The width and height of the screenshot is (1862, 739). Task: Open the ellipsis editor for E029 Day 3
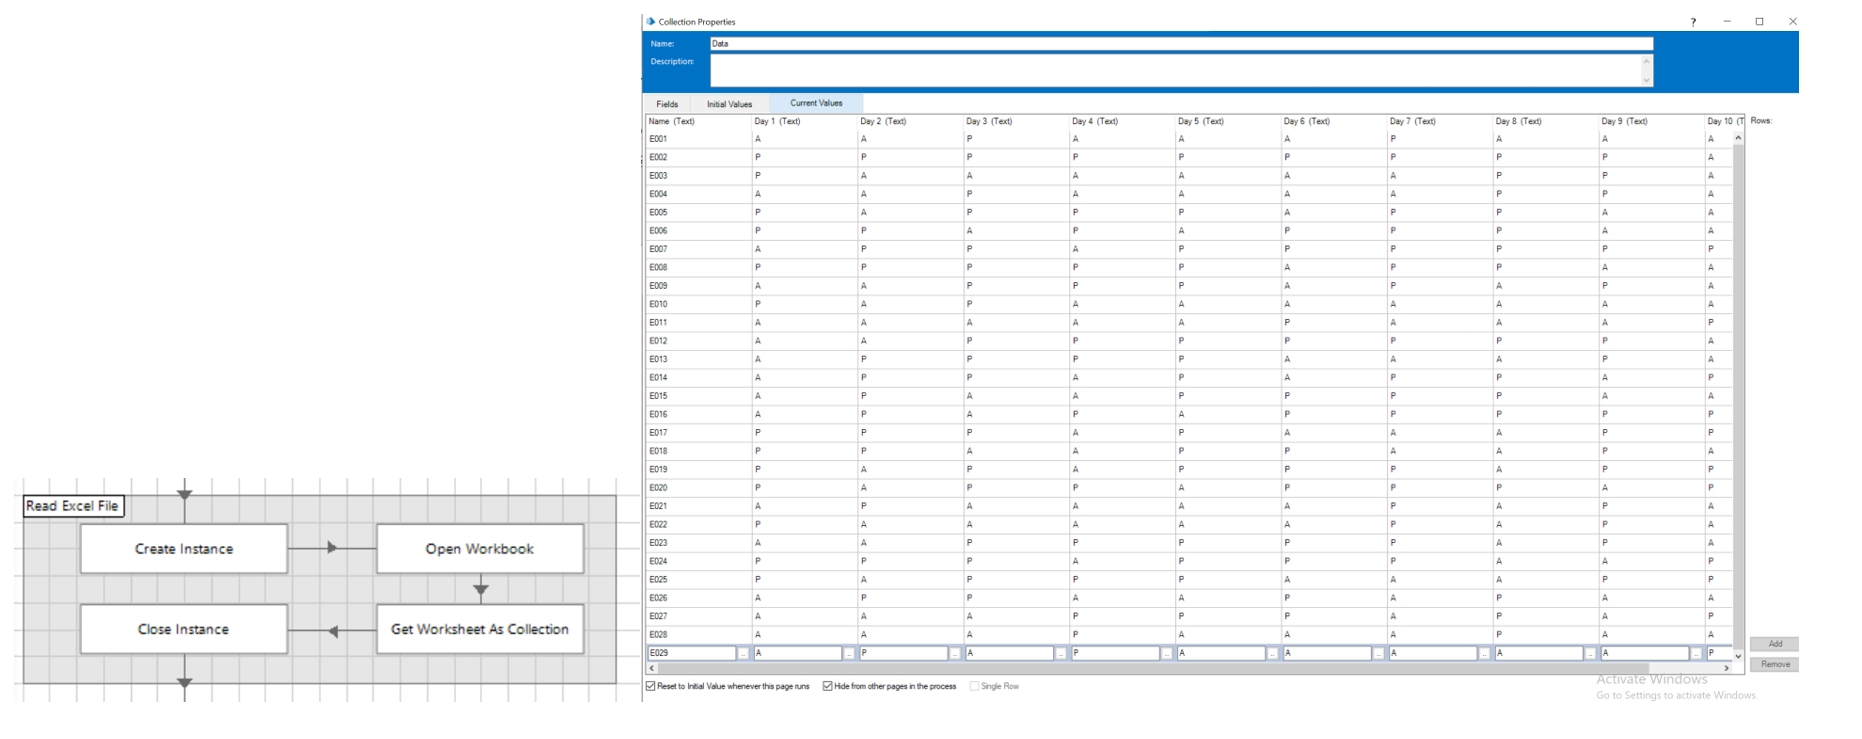point(1061,654)
